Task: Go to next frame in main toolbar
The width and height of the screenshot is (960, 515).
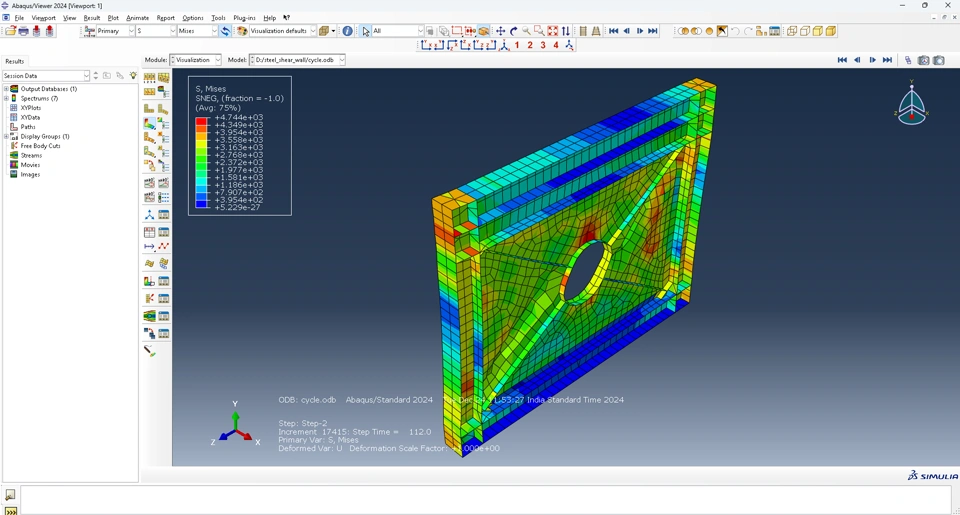Action: tap(640, 31)
